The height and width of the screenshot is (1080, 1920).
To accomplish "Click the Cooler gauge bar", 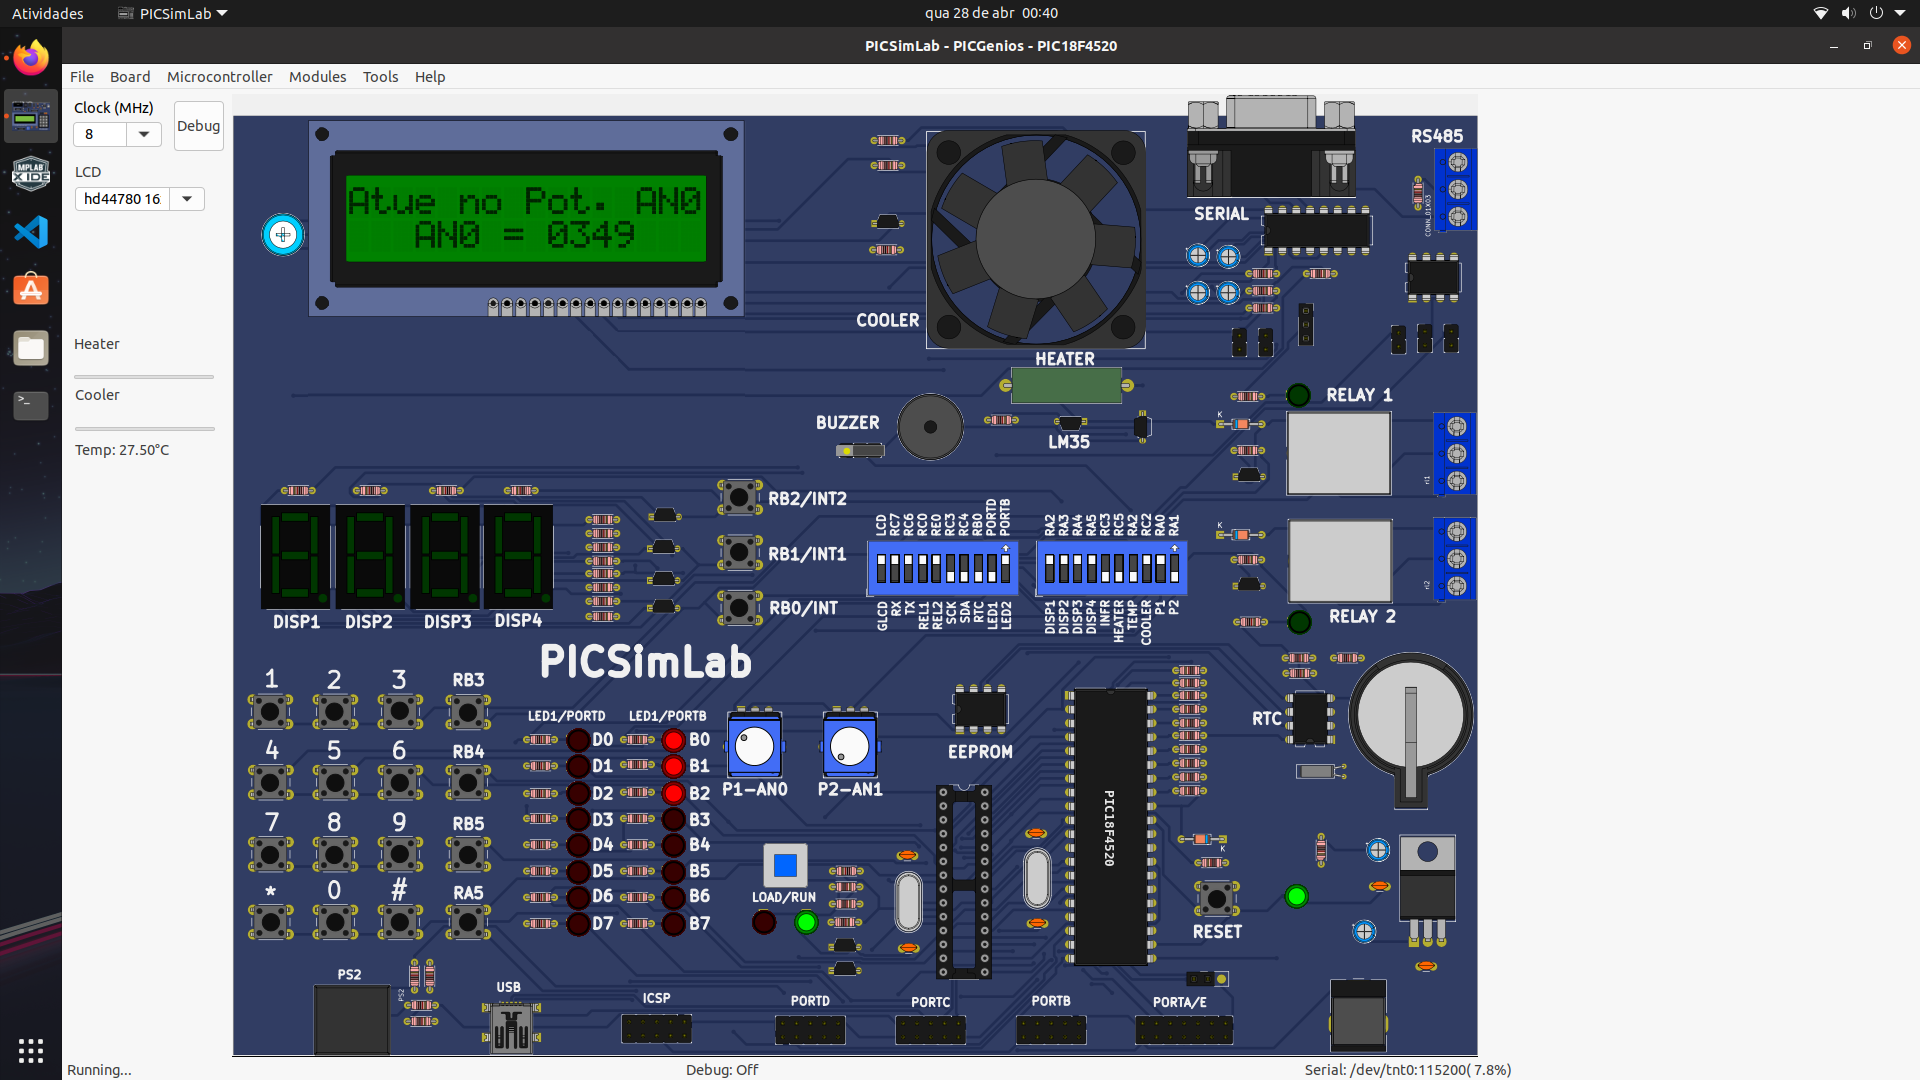I will click(144, 428).
